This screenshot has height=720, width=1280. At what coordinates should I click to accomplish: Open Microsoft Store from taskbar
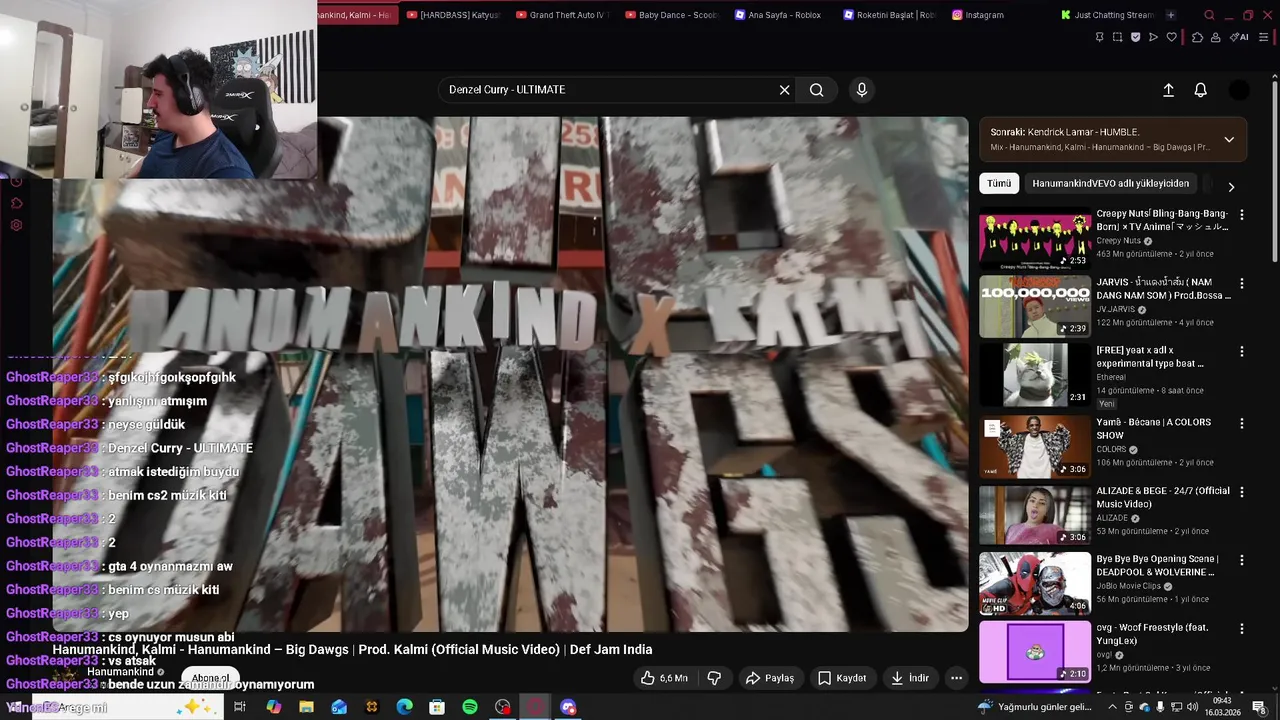pos(437,707)
